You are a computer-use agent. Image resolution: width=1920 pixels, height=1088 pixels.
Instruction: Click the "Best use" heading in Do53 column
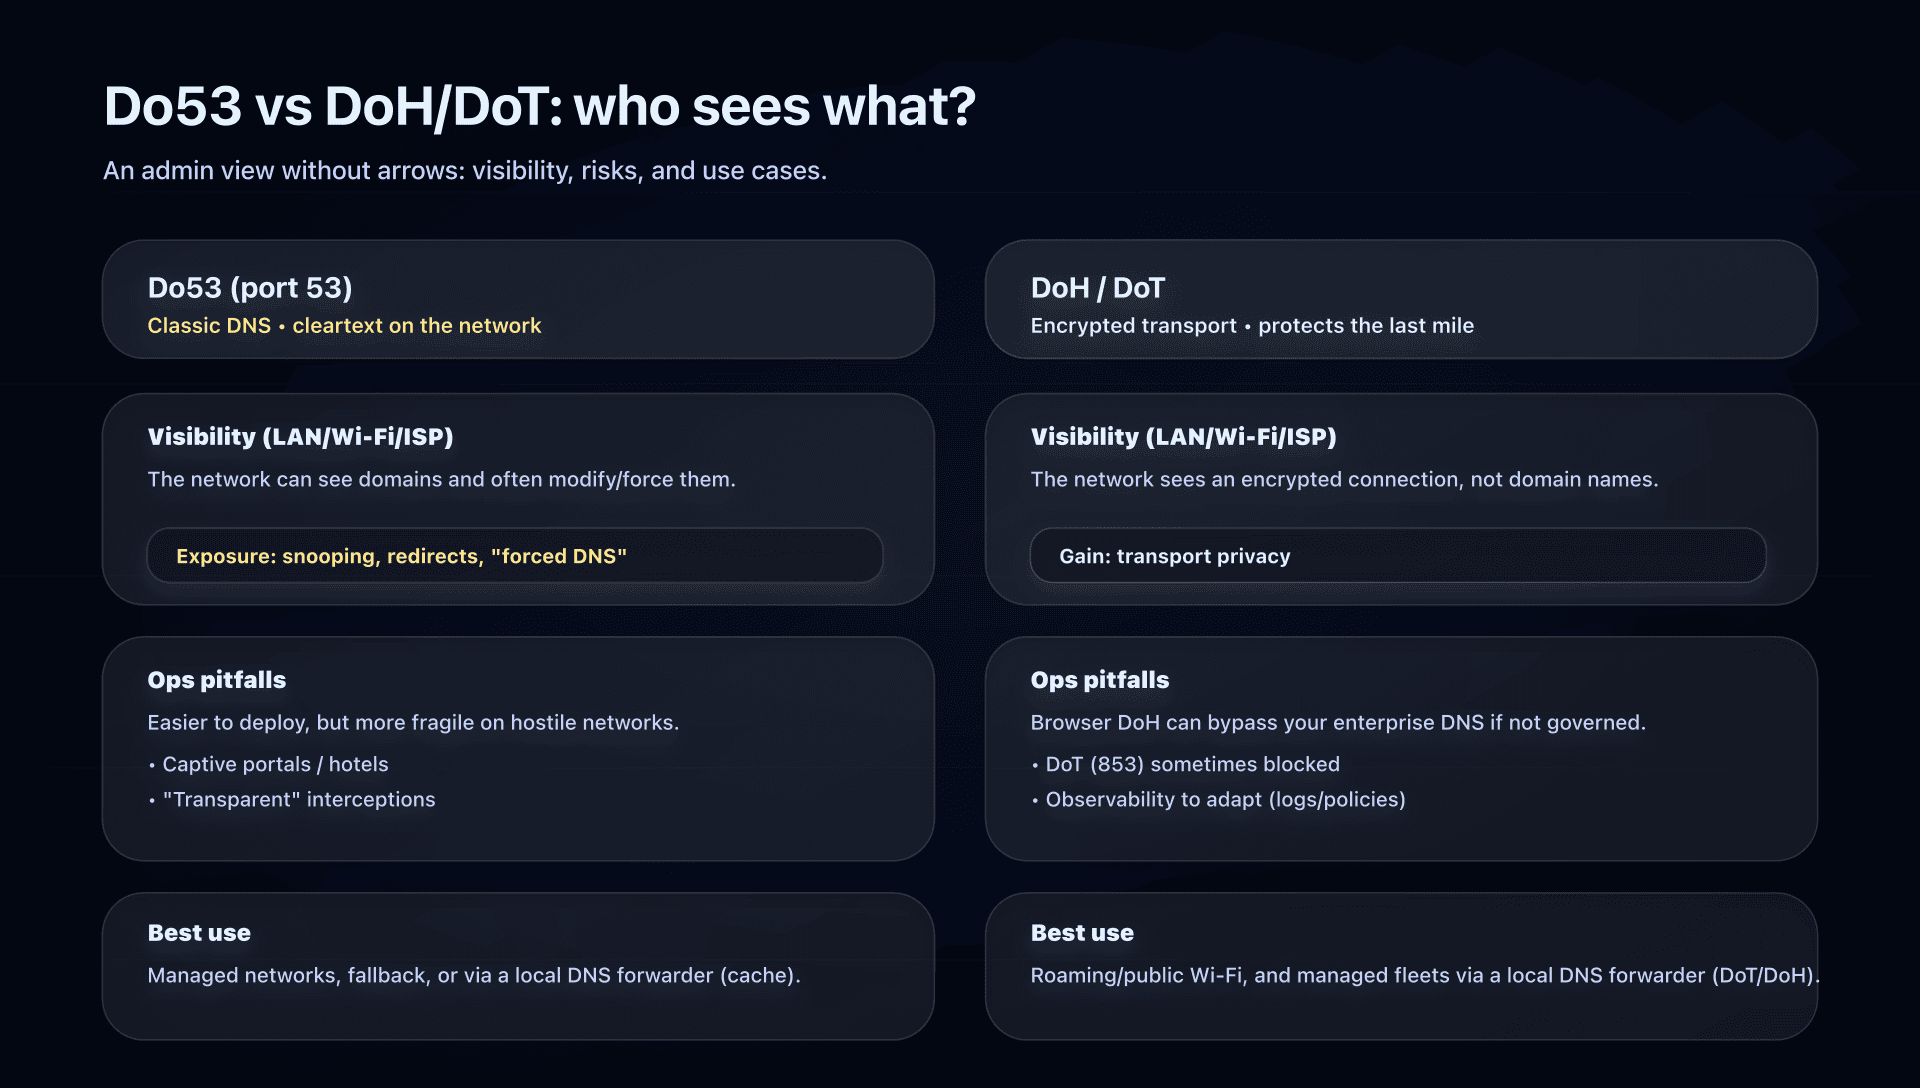pos(199,933)
